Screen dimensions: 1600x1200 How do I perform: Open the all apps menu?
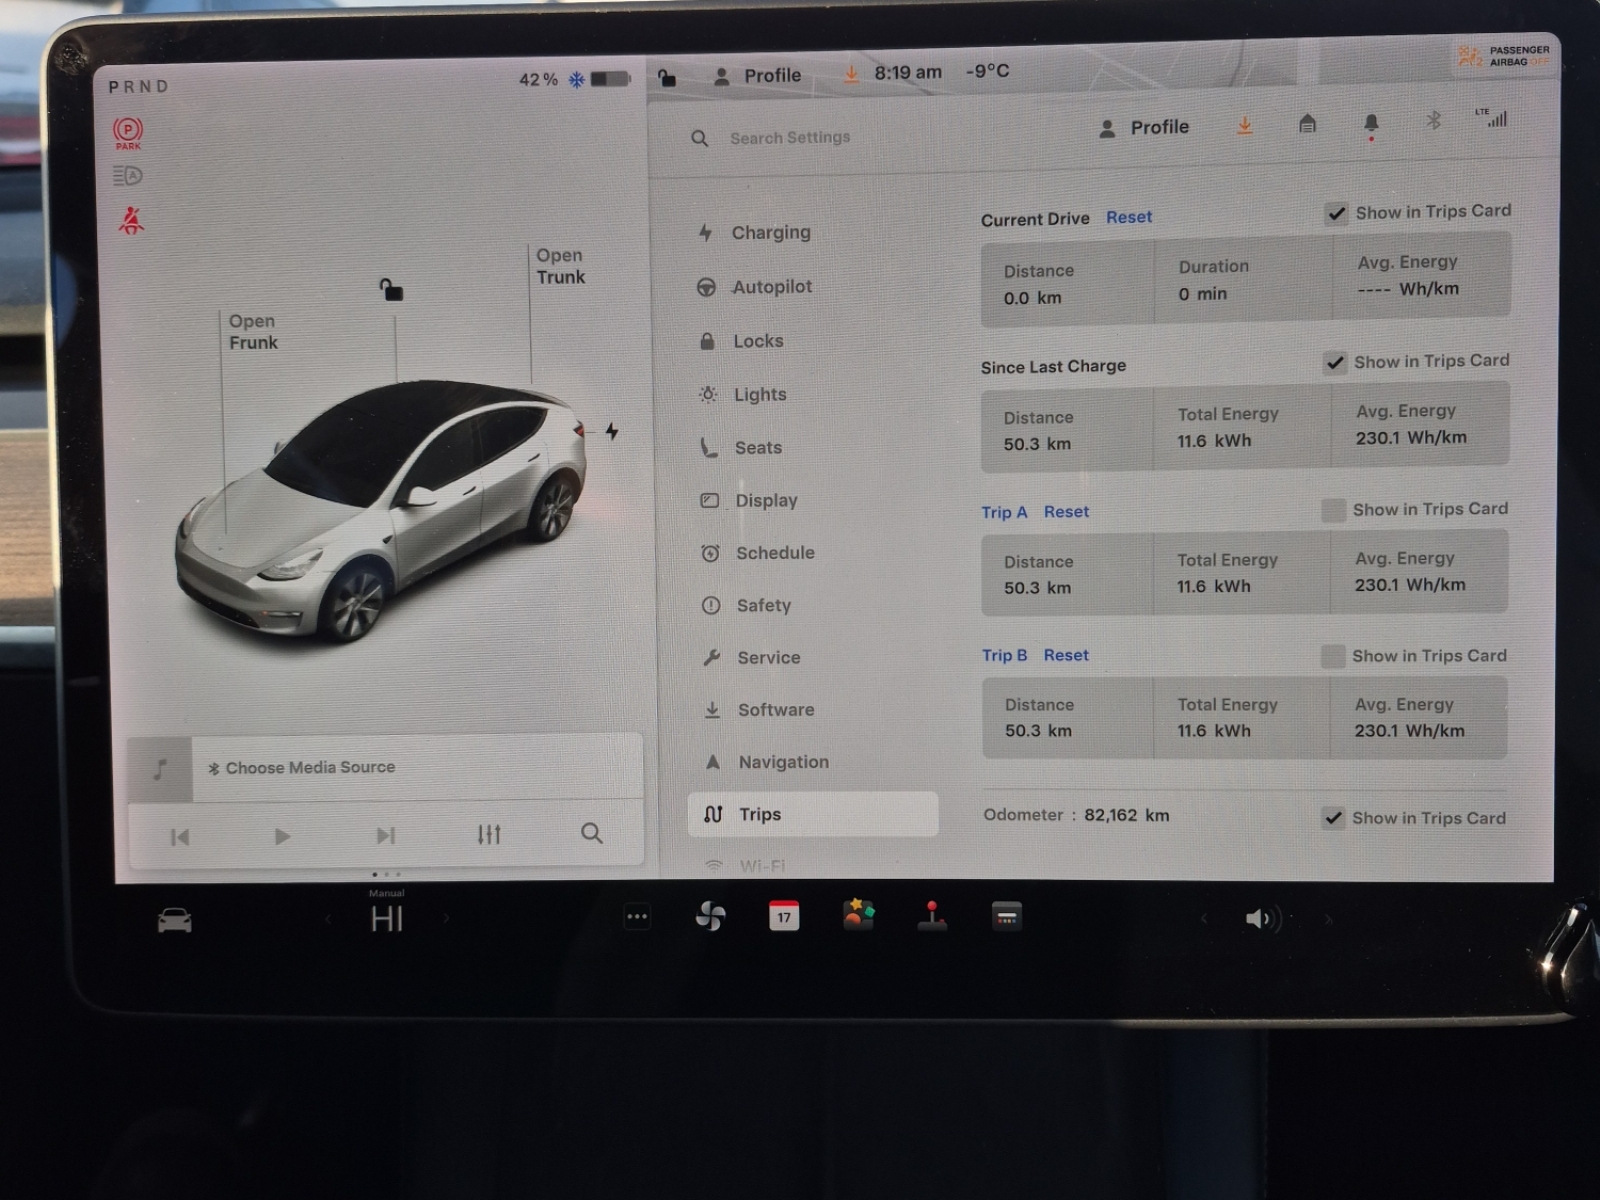coord(637,916)
